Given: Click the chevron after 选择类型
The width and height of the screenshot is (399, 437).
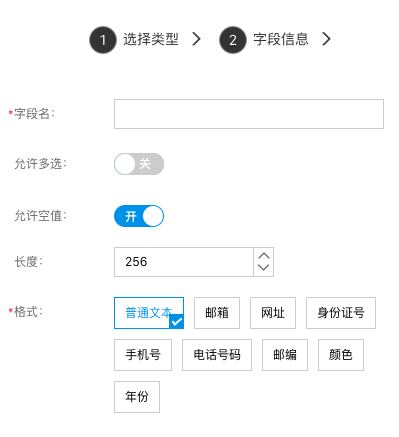Looking at the screenshot, I should 197,39.
